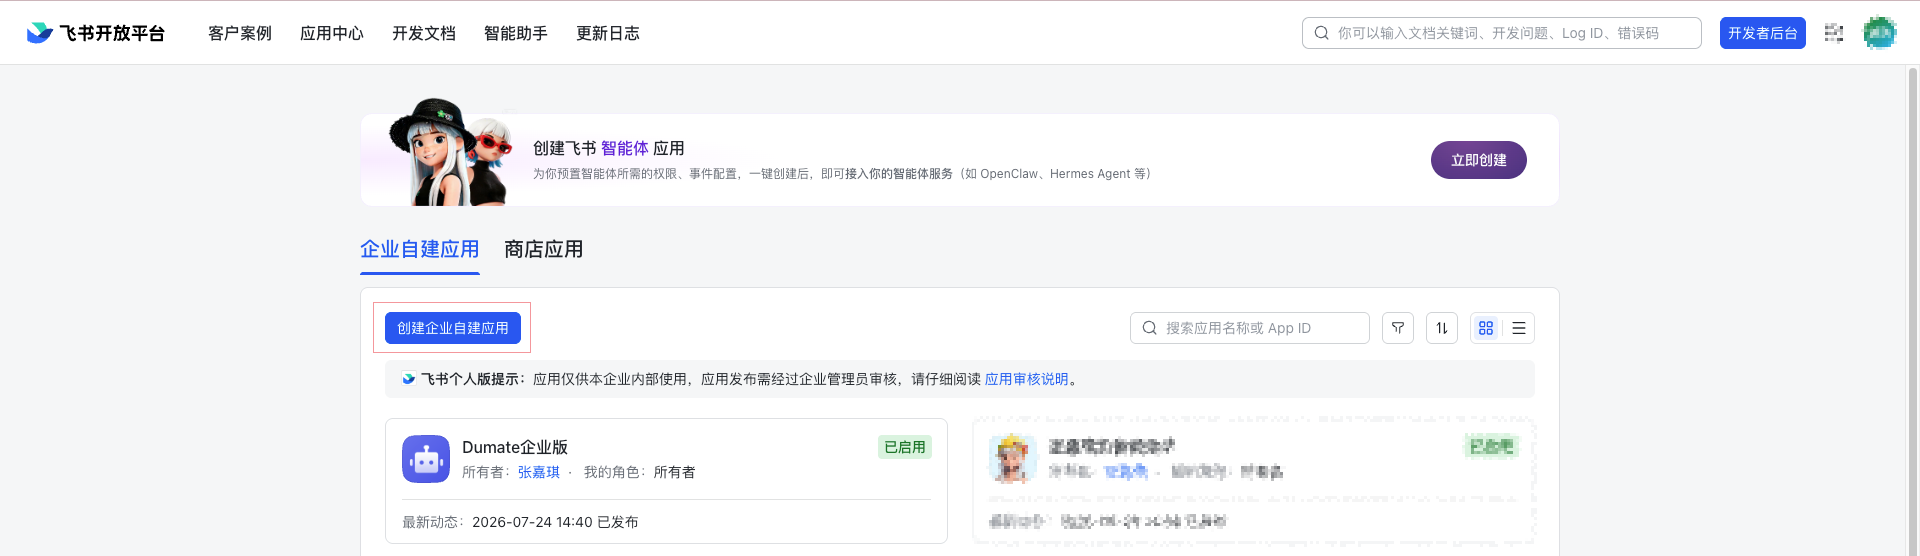Open the 应用审核说明 link

click(x=1026, y=379)
